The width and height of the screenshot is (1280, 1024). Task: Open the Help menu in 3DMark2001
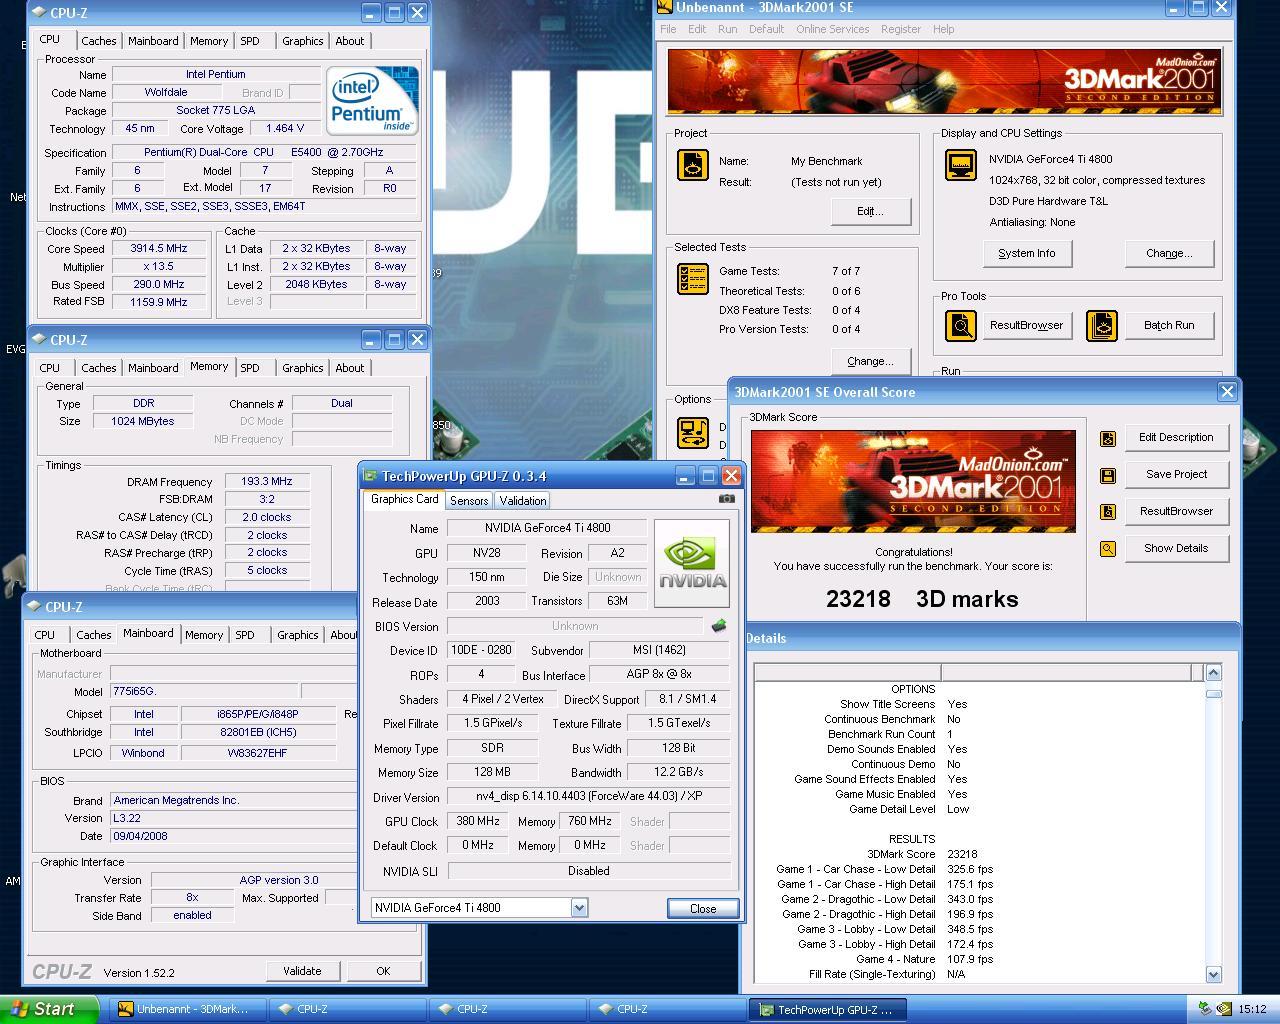(x=943, y=29)
